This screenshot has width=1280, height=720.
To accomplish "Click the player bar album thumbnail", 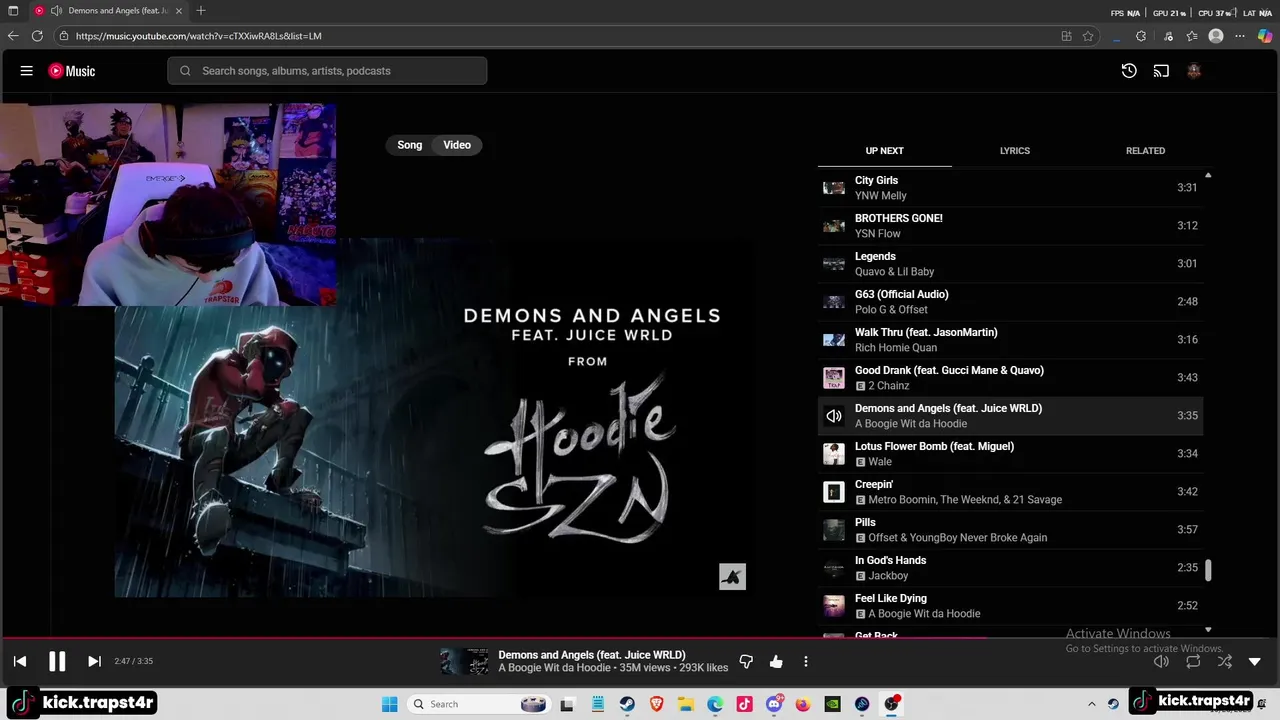I will 465,661.
